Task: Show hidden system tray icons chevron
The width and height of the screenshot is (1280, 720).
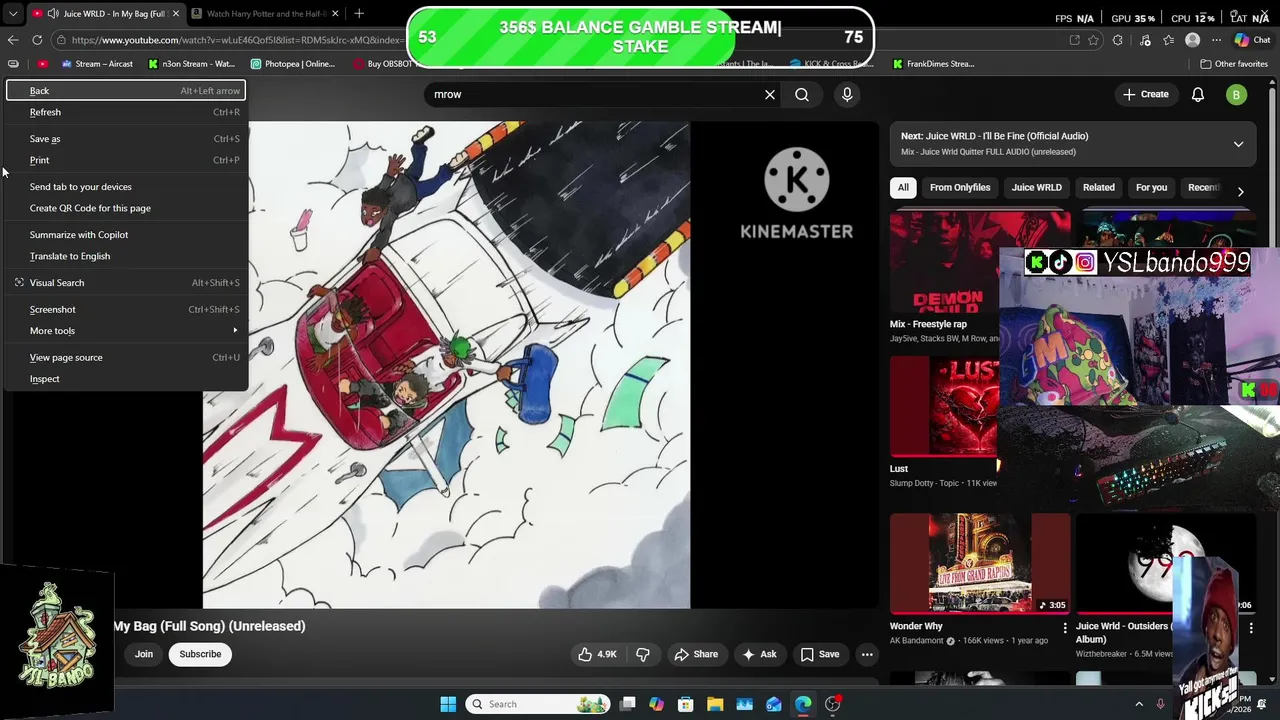Action: click(1139, 704)
